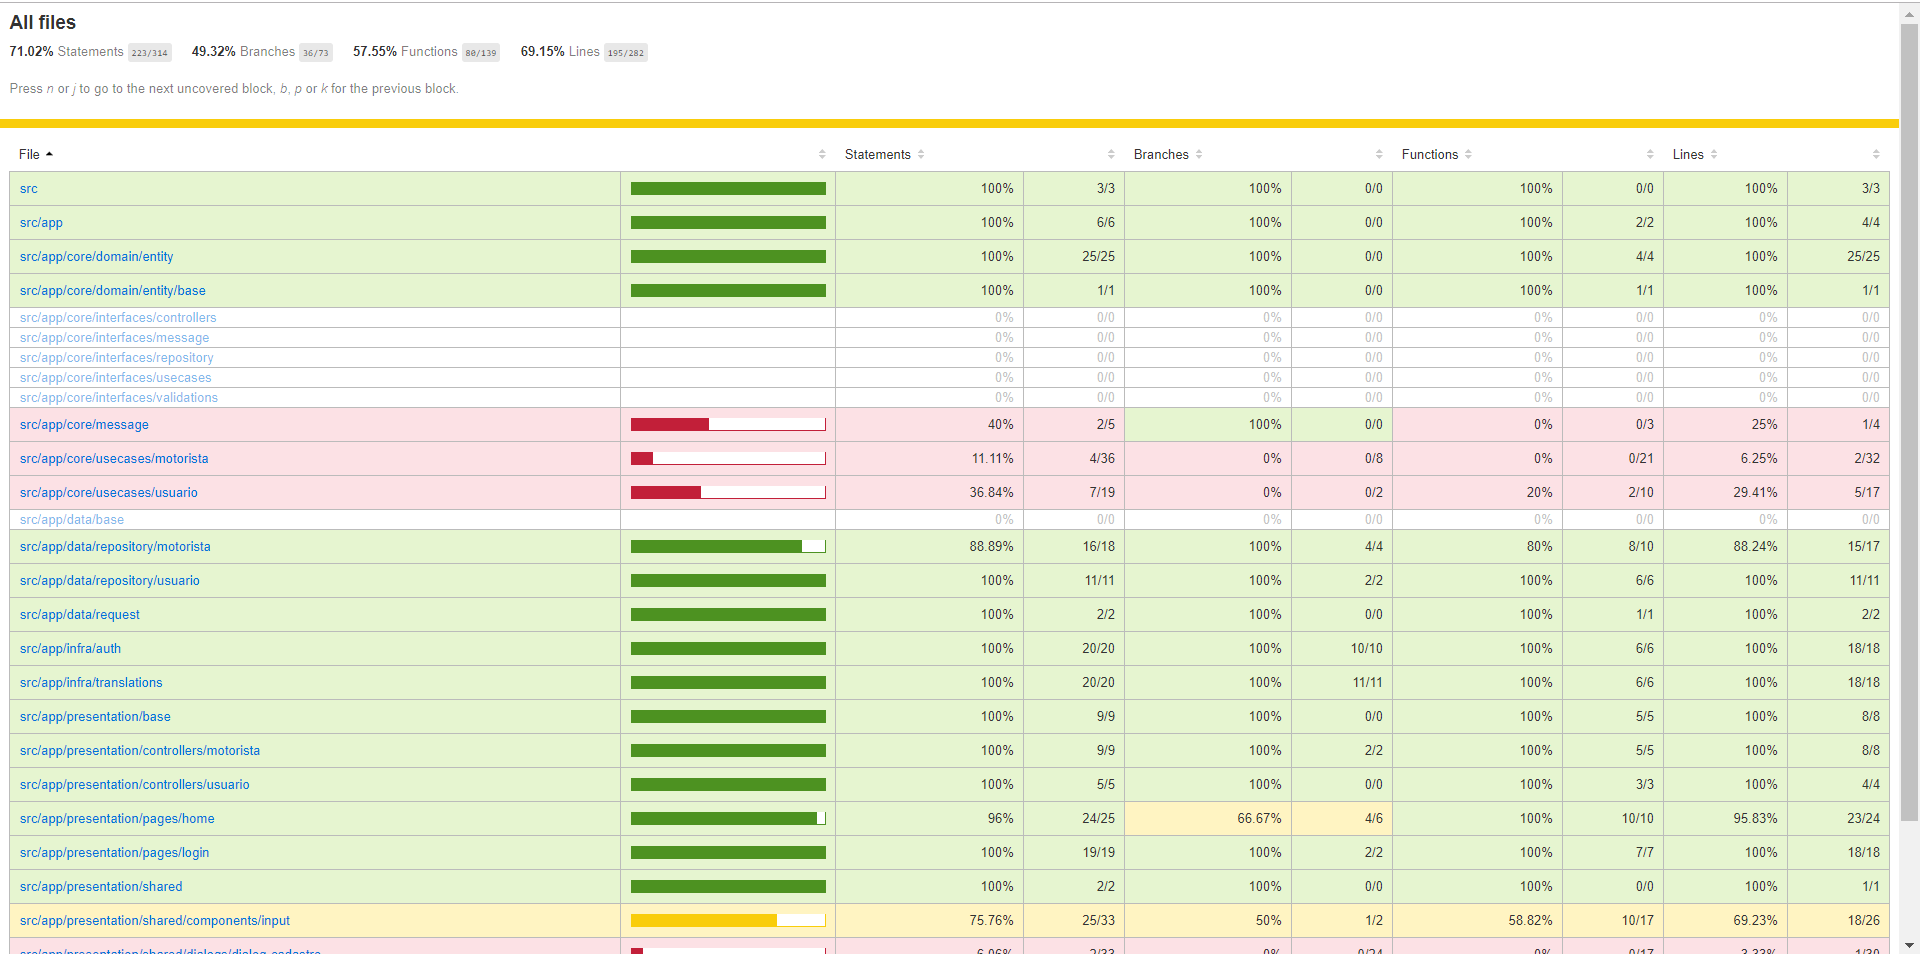This screenshot has width=1920, height=954.
Task: Click the yellow coverage bar for components/input
Action: pyautogui.click(x=728, y=920)
